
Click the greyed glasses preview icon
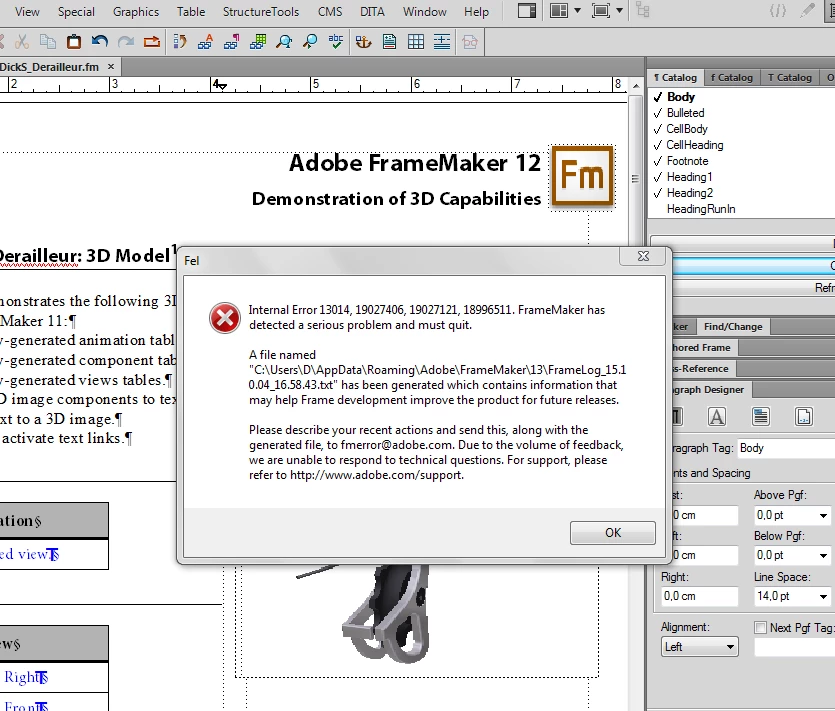point(470,42)
